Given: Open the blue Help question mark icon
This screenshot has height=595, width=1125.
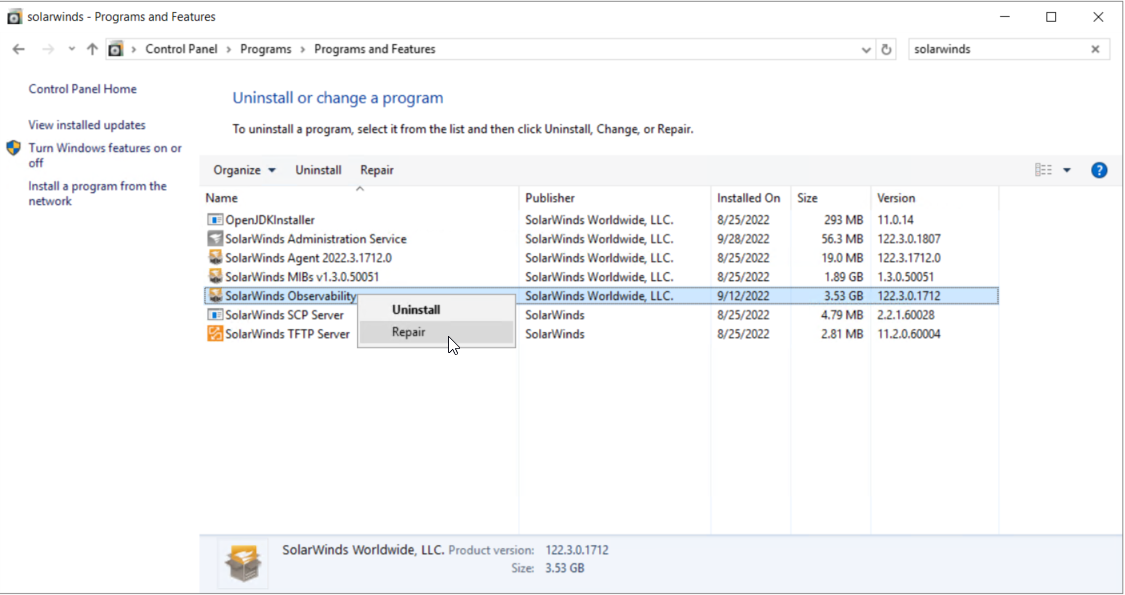Looking at the screenshot, I should coord(1099,170).
